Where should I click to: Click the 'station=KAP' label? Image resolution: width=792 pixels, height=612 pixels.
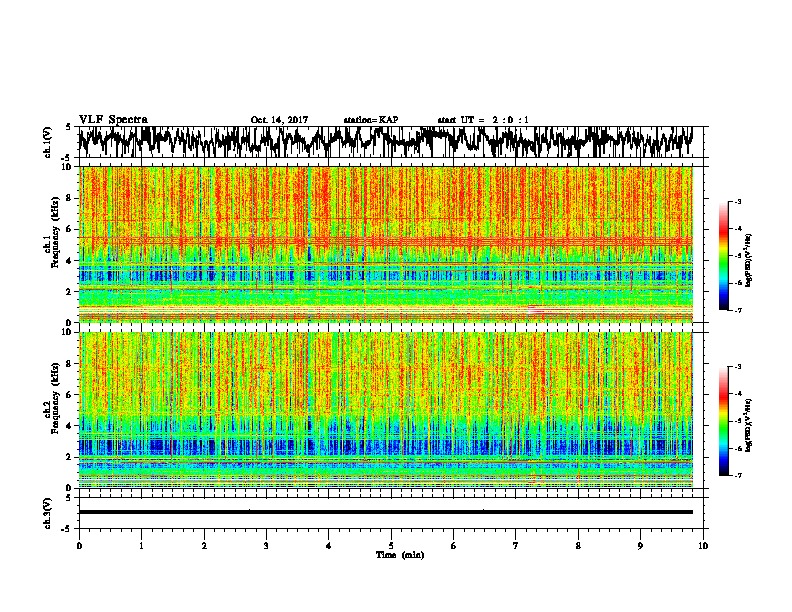[370, 120]
